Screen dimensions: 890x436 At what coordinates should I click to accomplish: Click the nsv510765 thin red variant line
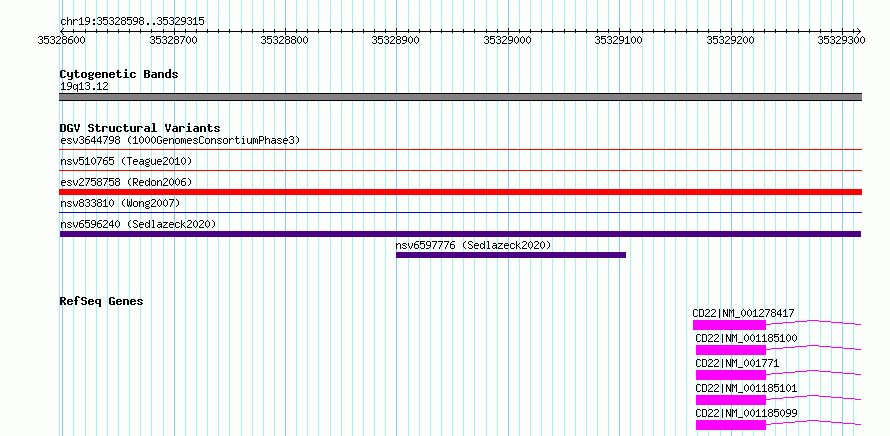coord(460,170)
